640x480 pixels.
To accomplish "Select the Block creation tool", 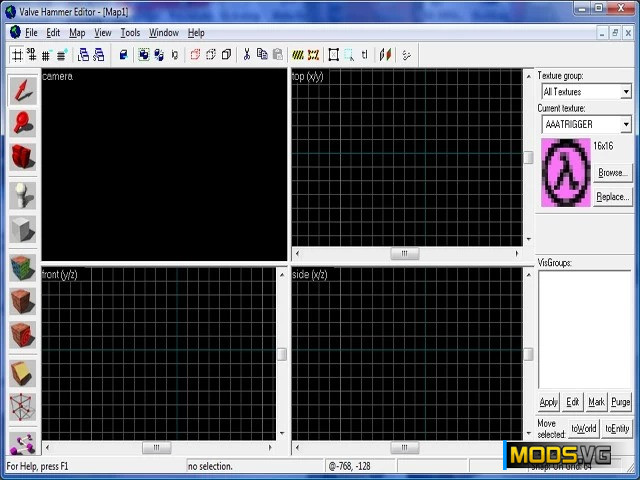I will pos(22,229).
